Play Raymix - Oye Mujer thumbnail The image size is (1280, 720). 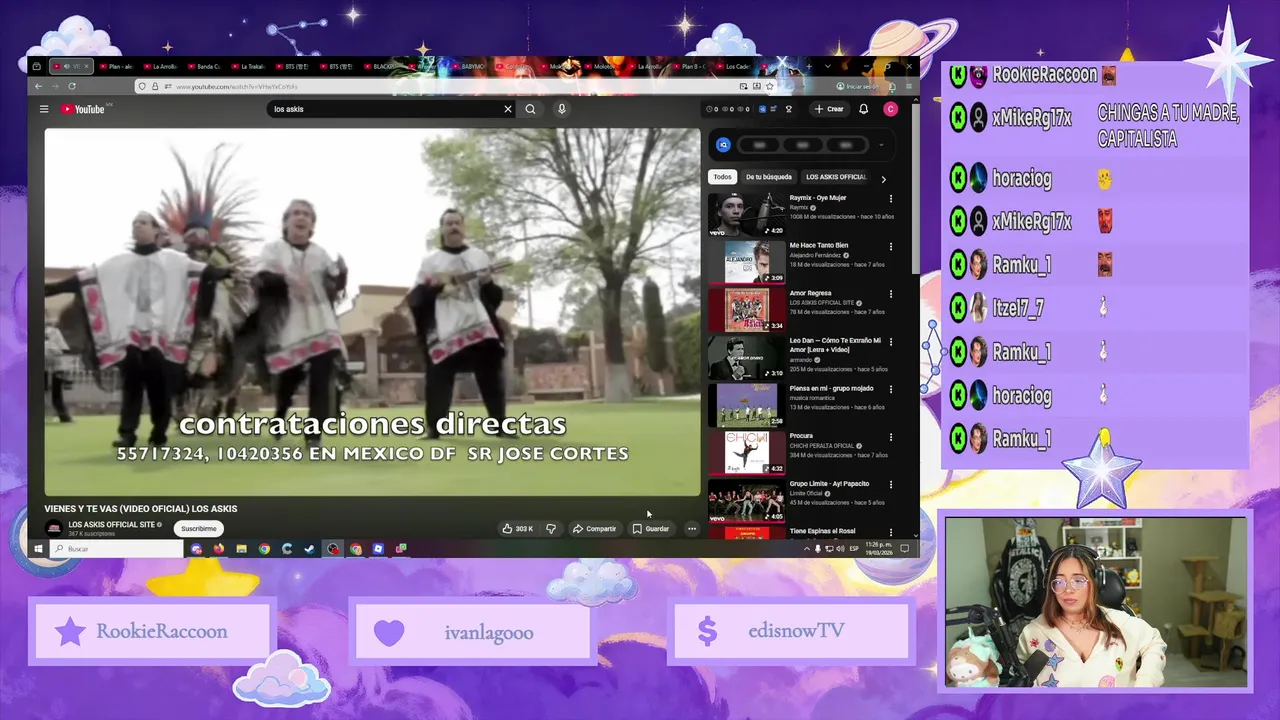point(747,214)
